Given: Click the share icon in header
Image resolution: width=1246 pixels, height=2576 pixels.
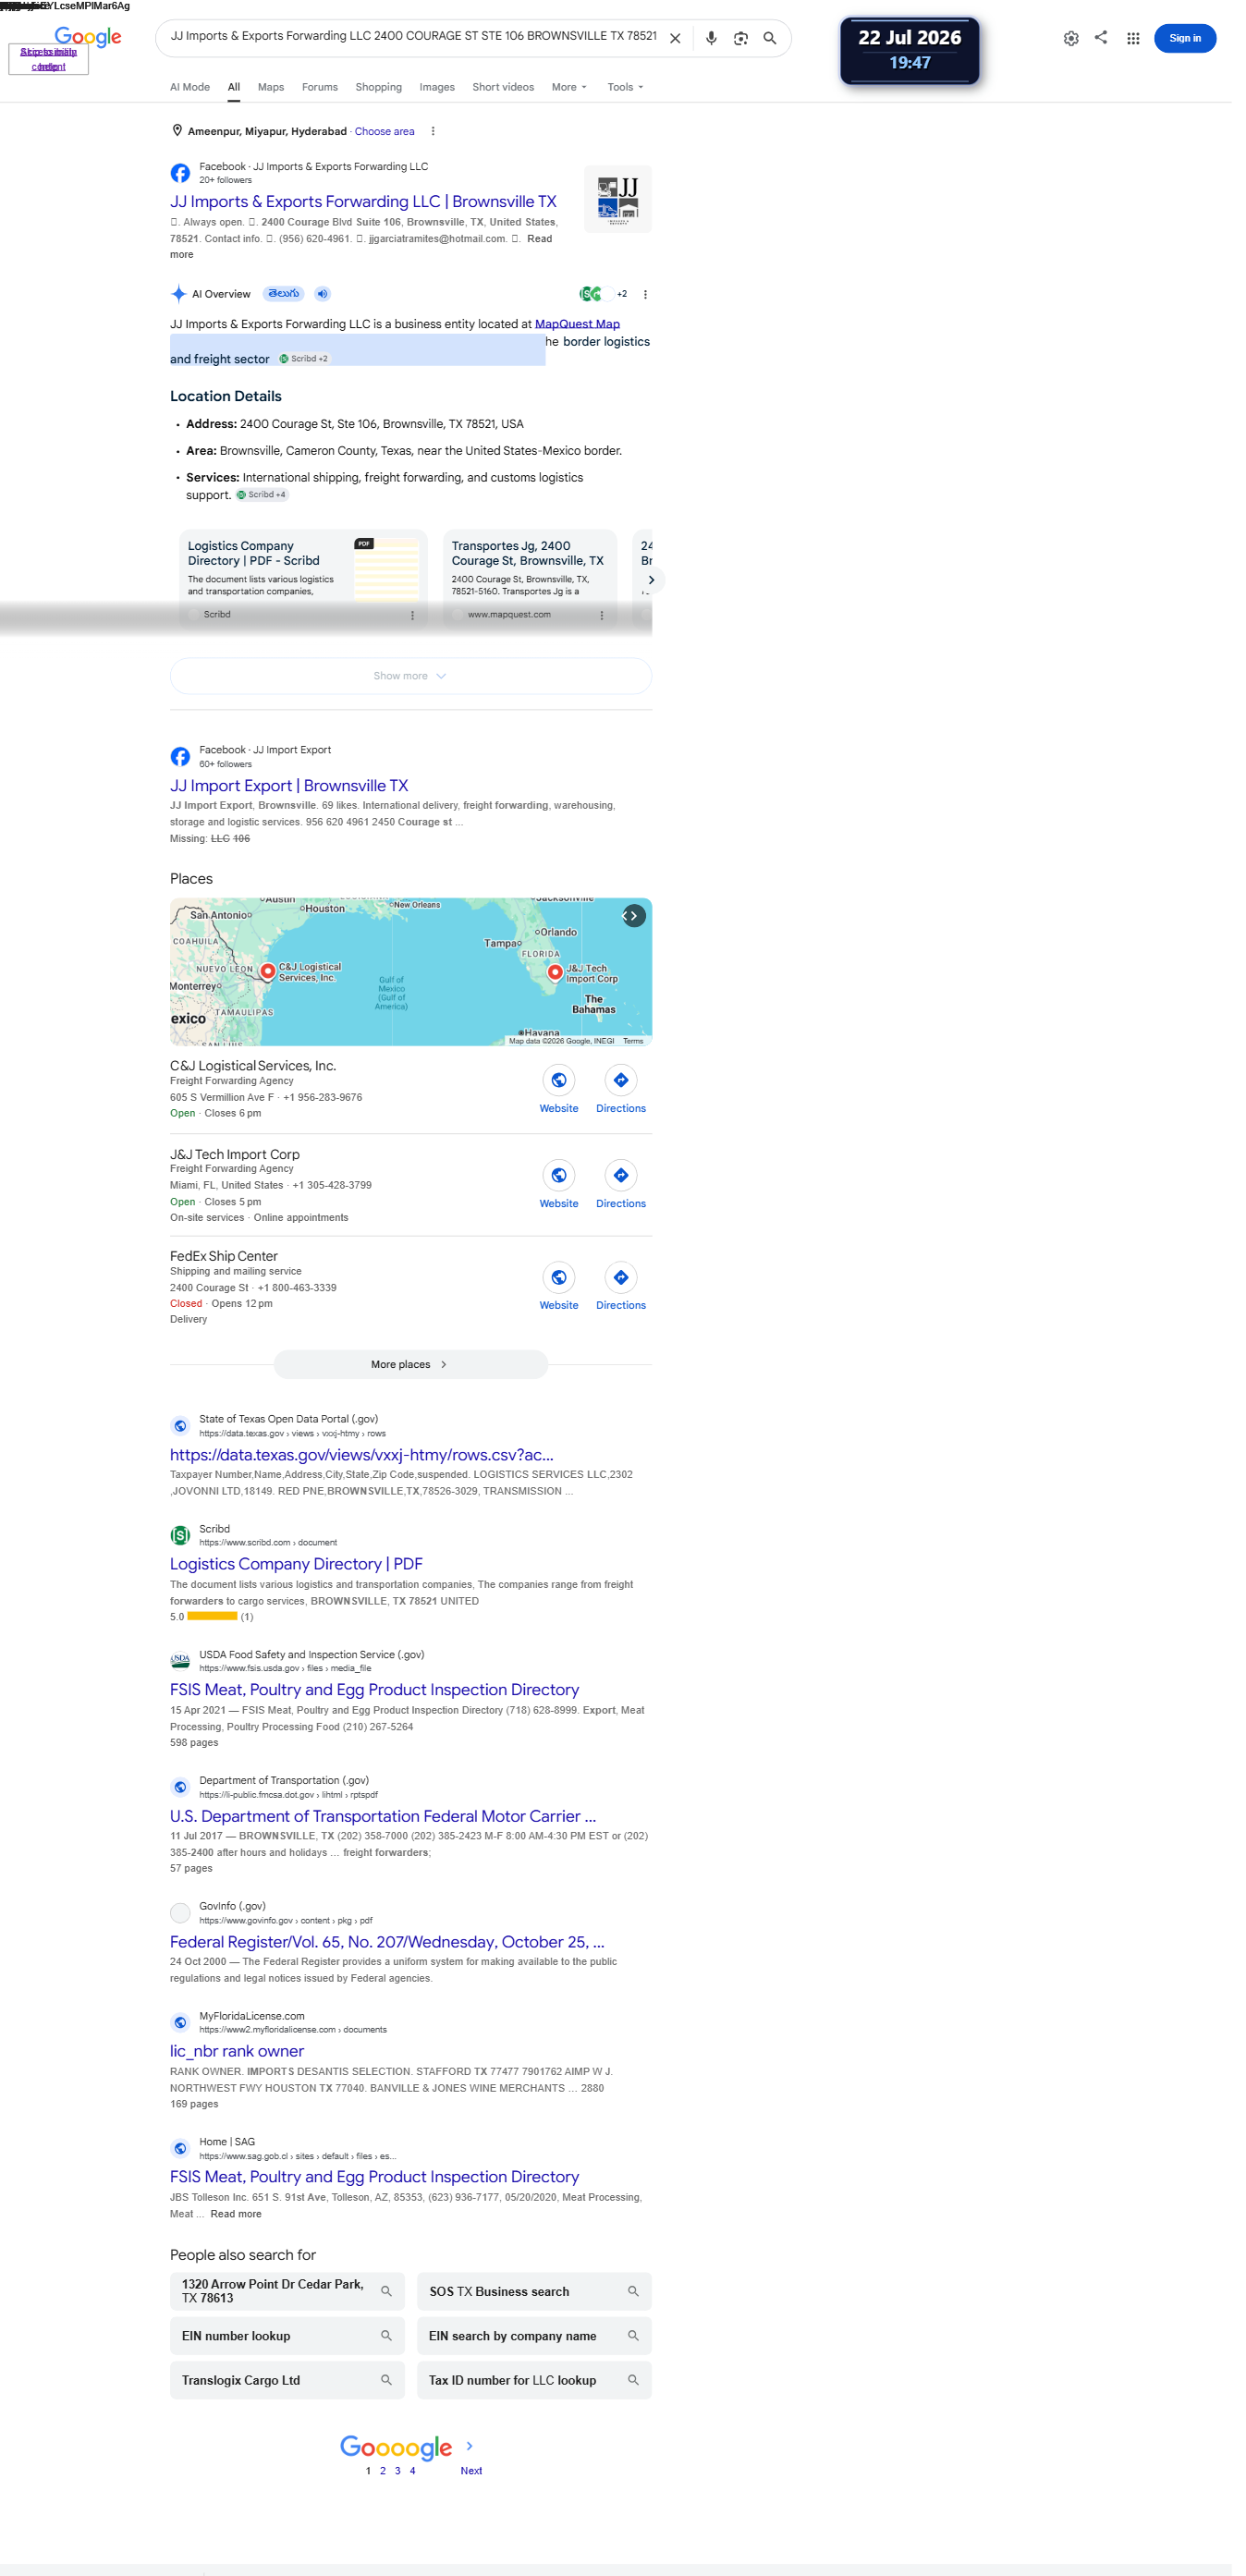Looking at the screenshot, I should (1101, 37).
